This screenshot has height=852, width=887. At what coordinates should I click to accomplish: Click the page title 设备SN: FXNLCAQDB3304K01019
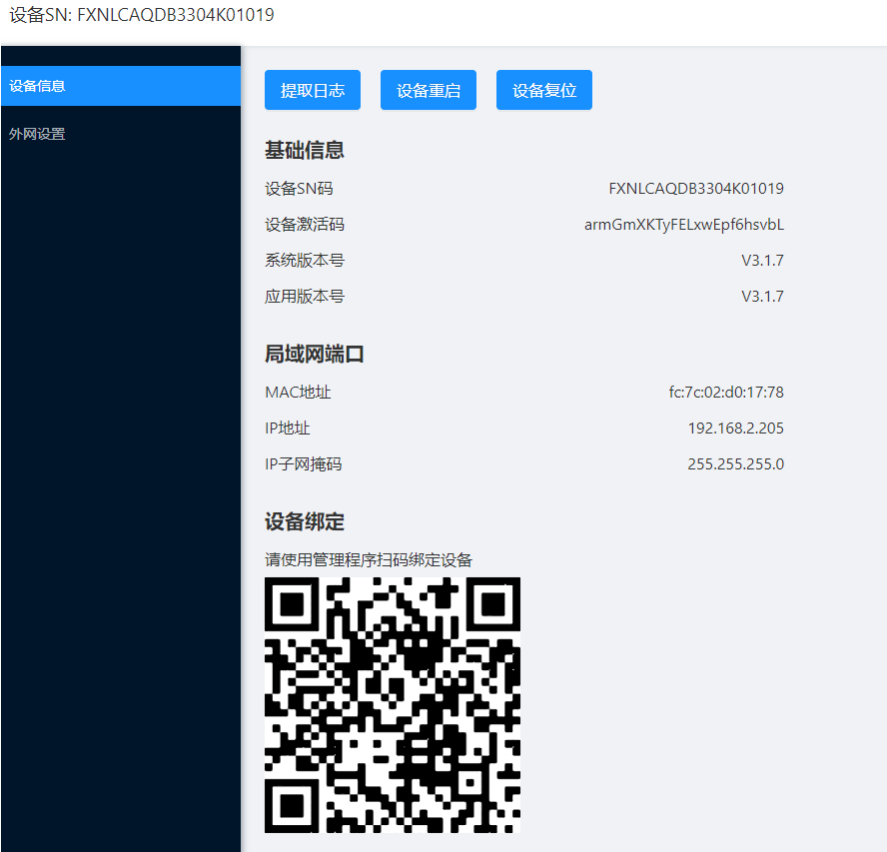tap(142, 15)
